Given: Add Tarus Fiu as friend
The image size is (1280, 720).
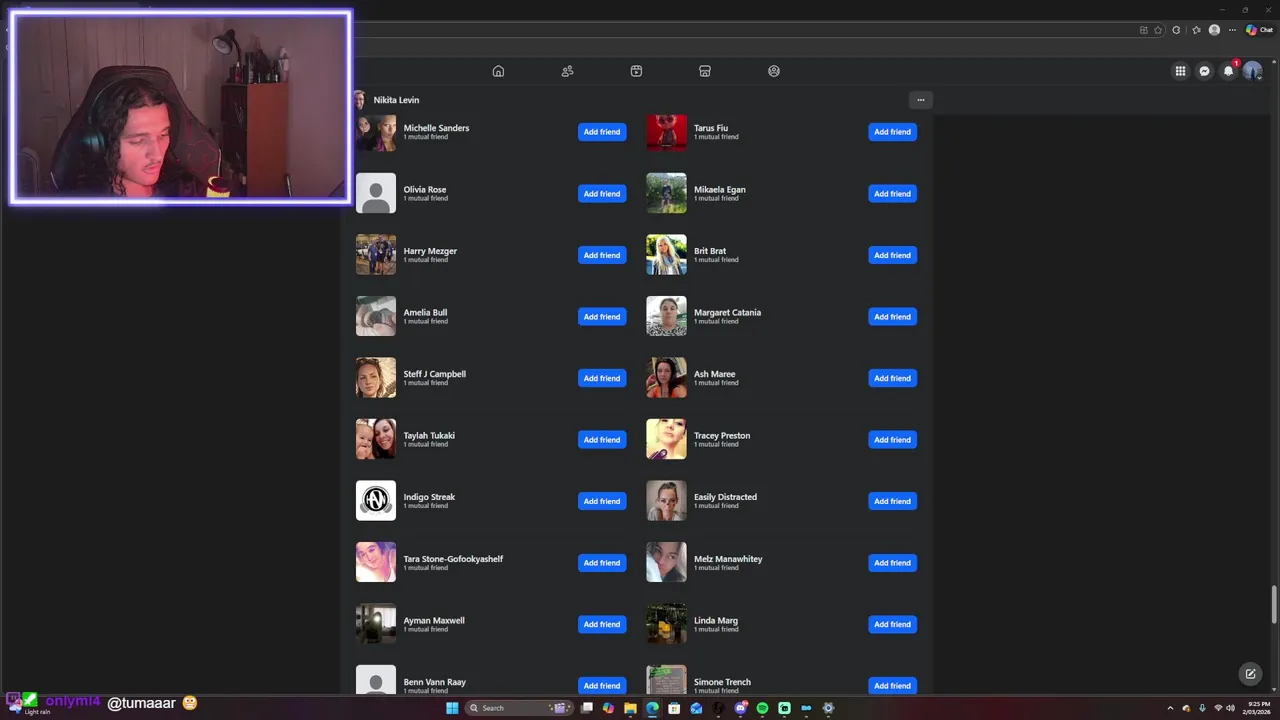Looking at the screenshot, I should pos(892,132).
